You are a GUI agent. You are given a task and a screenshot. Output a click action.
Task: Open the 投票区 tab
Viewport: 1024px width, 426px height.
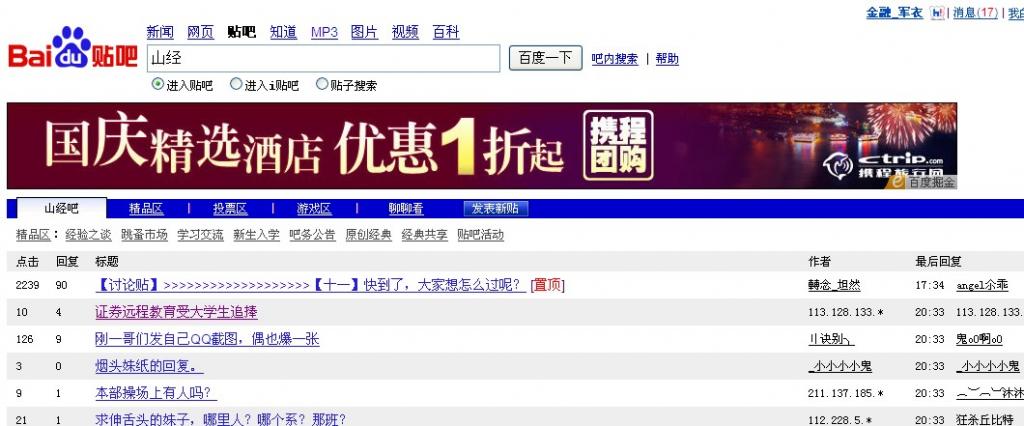229,209
